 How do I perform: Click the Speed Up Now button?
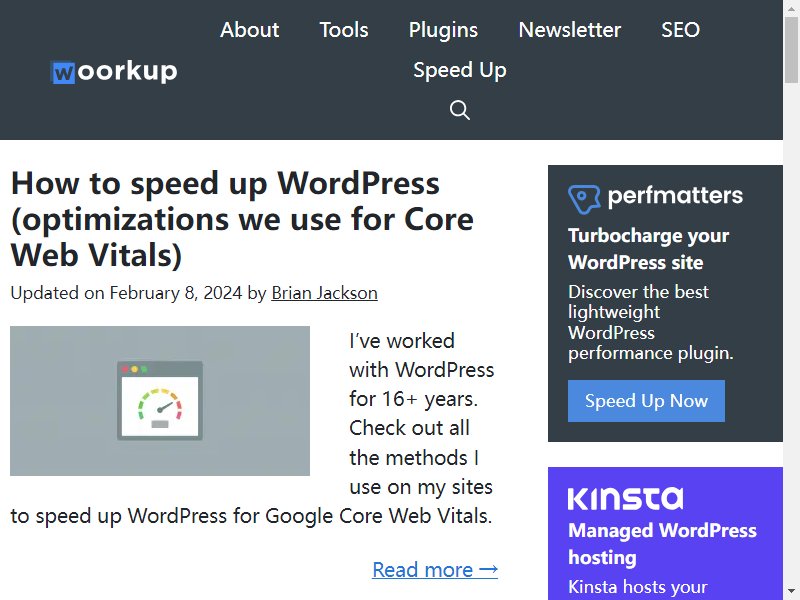646,401
